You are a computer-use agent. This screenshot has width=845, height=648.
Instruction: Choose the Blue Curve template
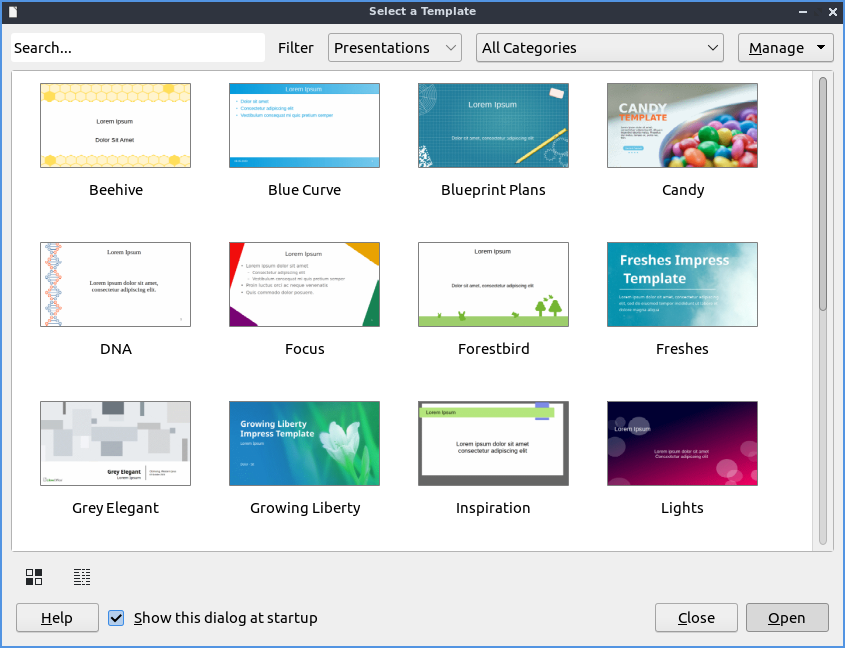pyautogui.click(x=304, y=125)
